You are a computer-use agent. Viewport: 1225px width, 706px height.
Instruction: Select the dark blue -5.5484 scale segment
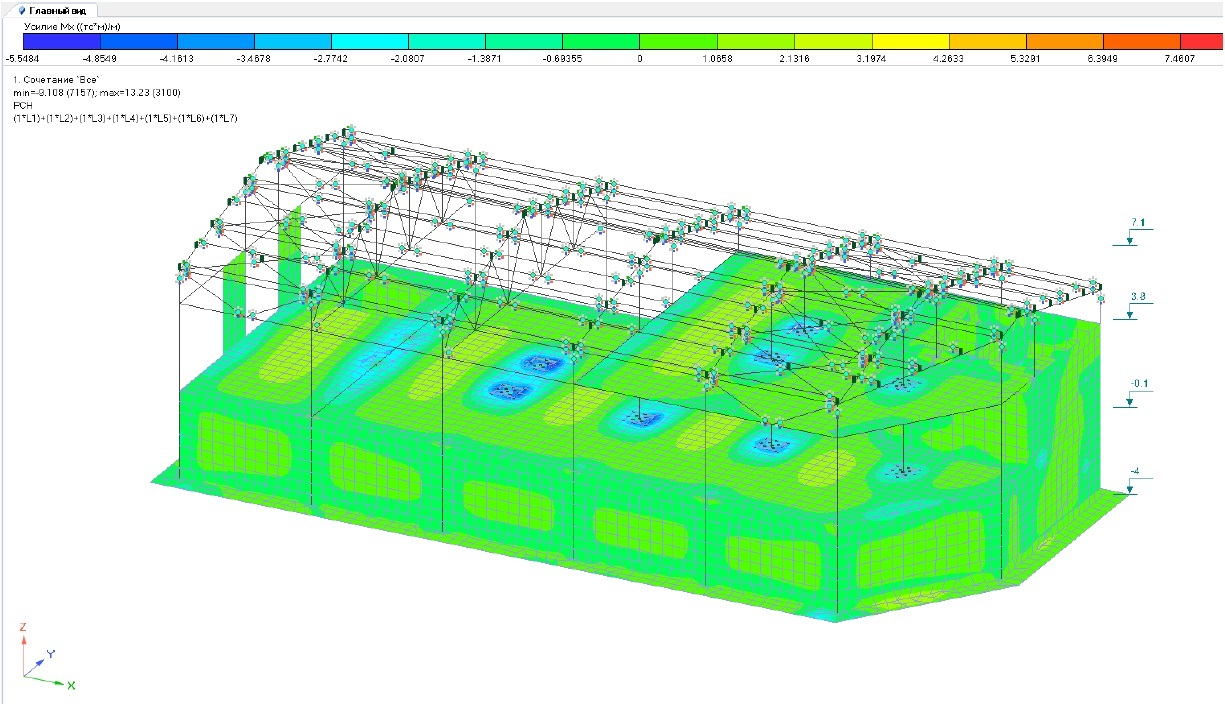click(62, 41)
